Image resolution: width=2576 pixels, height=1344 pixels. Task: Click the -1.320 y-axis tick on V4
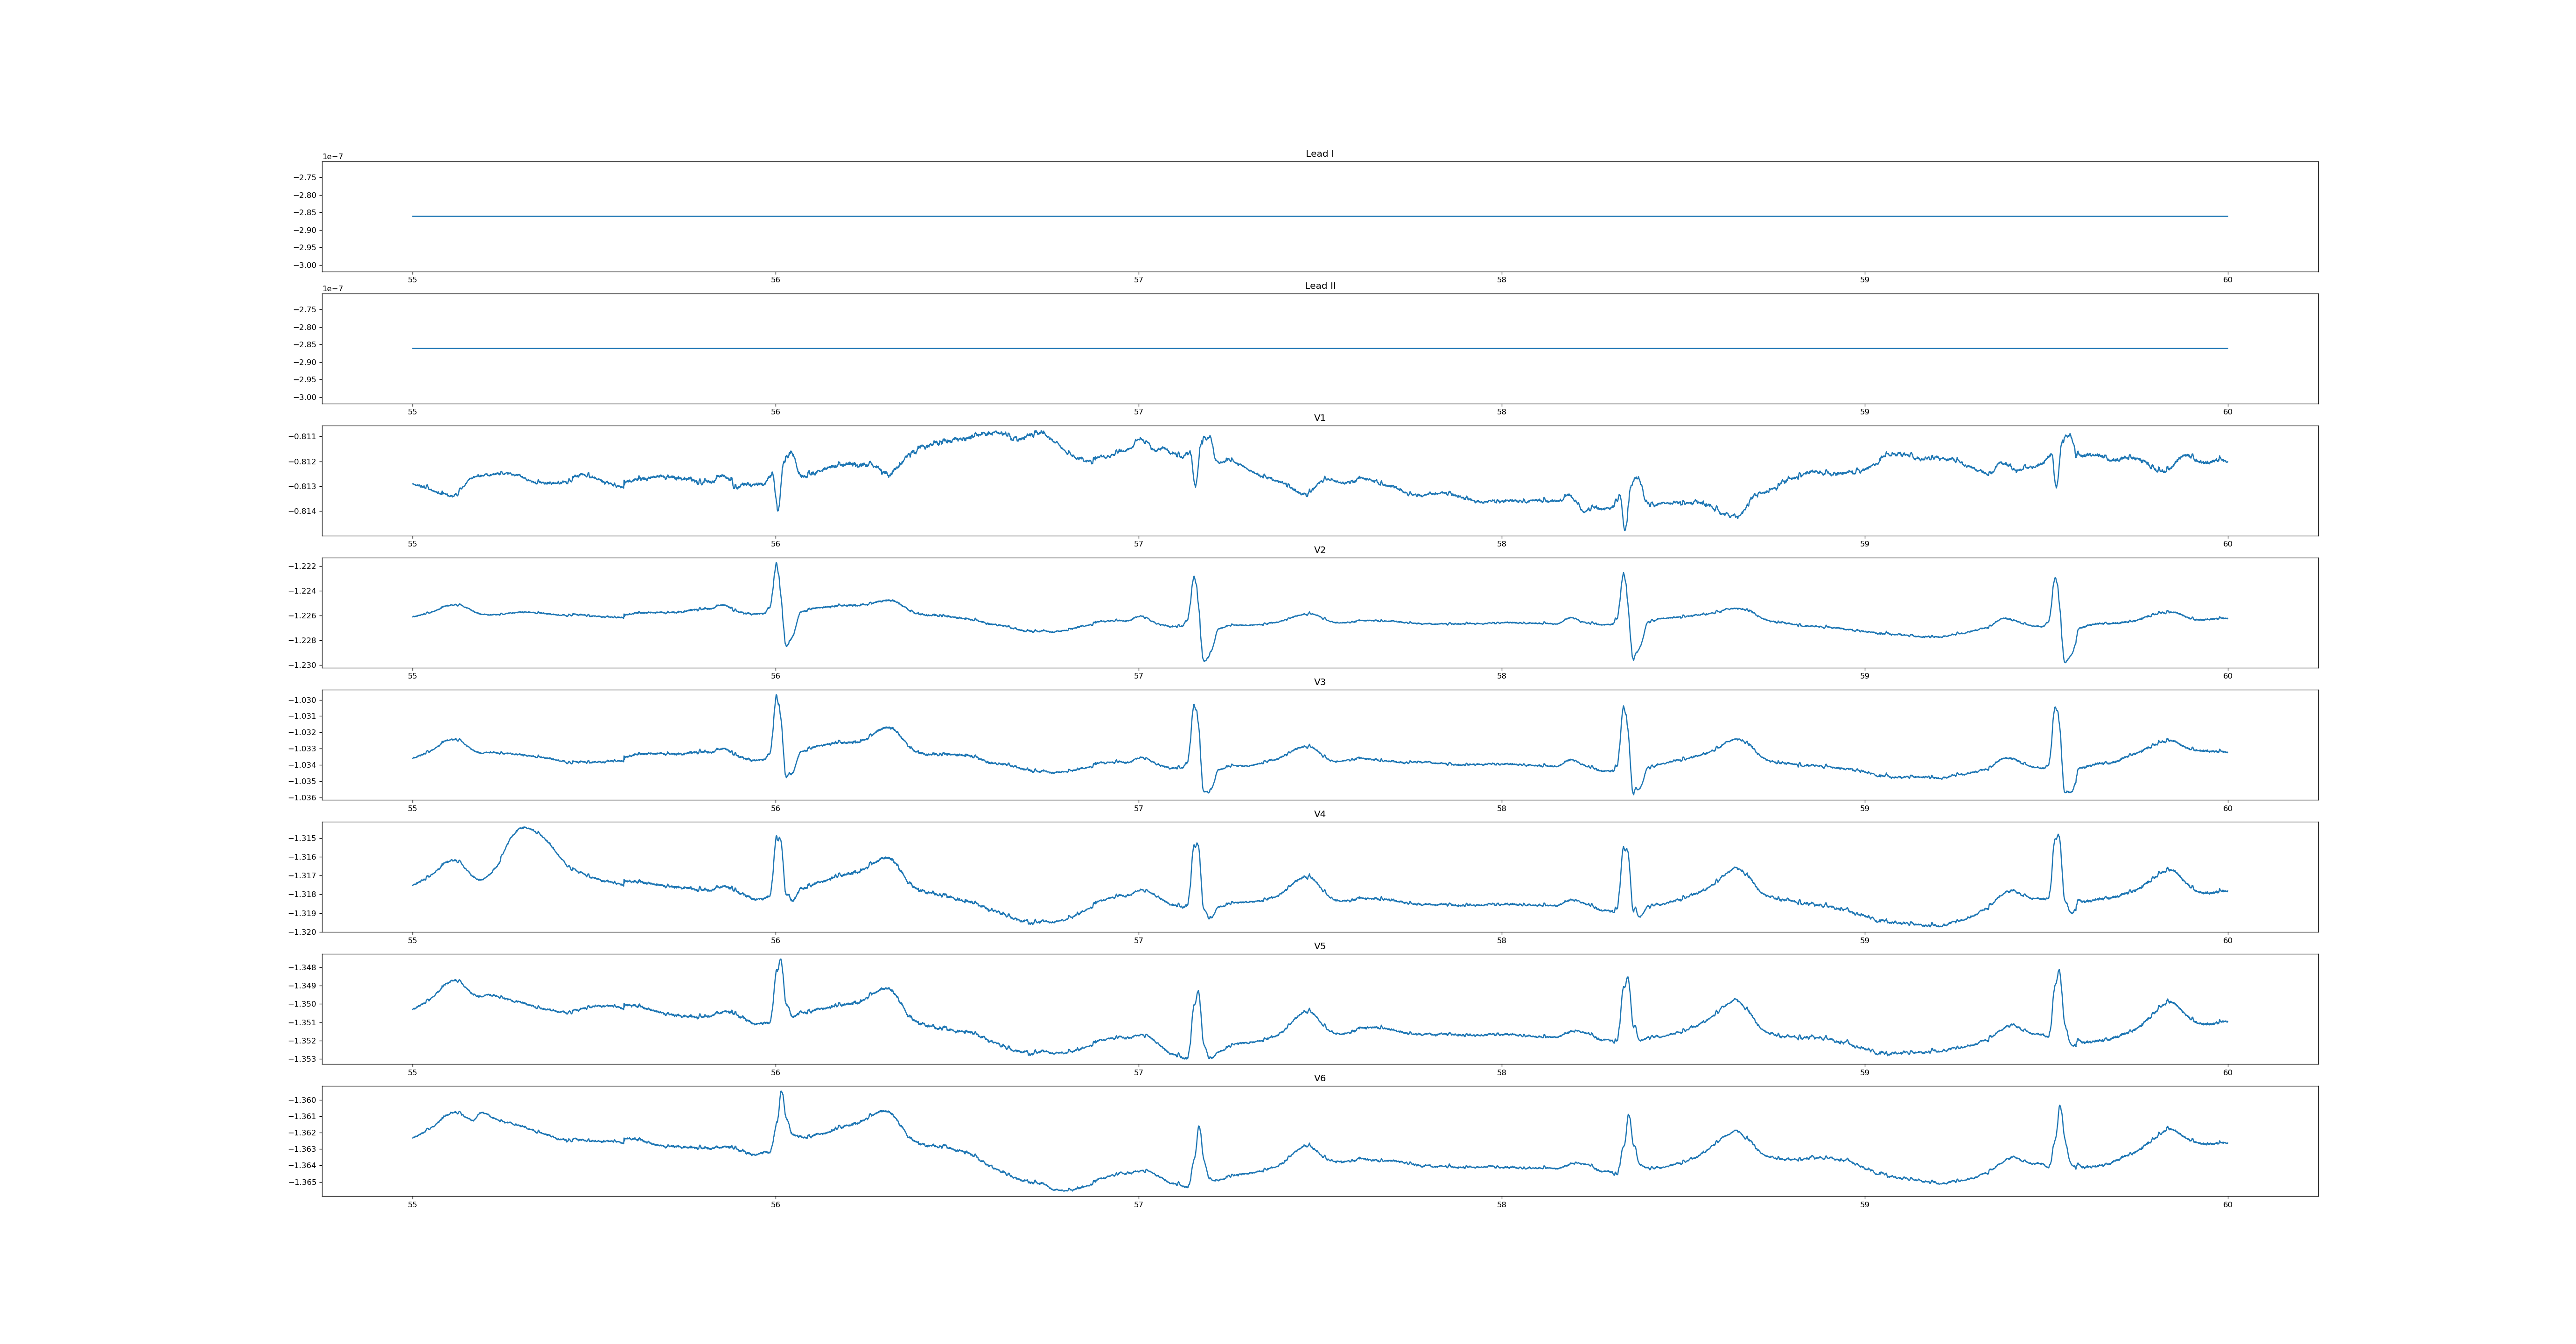(x=302, y=932)
